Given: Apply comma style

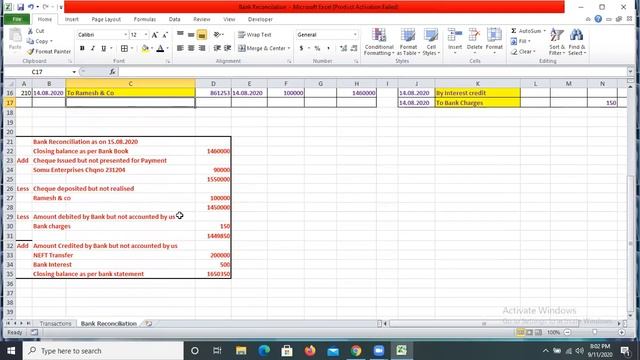Looking at the screenshot, I should point(328,48).
